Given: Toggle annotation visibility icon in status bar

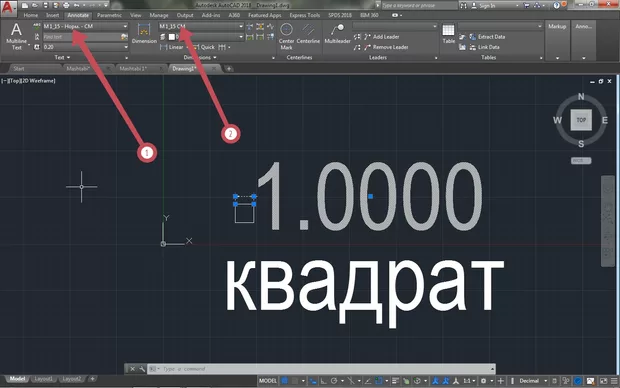Looking at the screenshot, I should click(435, 381).
